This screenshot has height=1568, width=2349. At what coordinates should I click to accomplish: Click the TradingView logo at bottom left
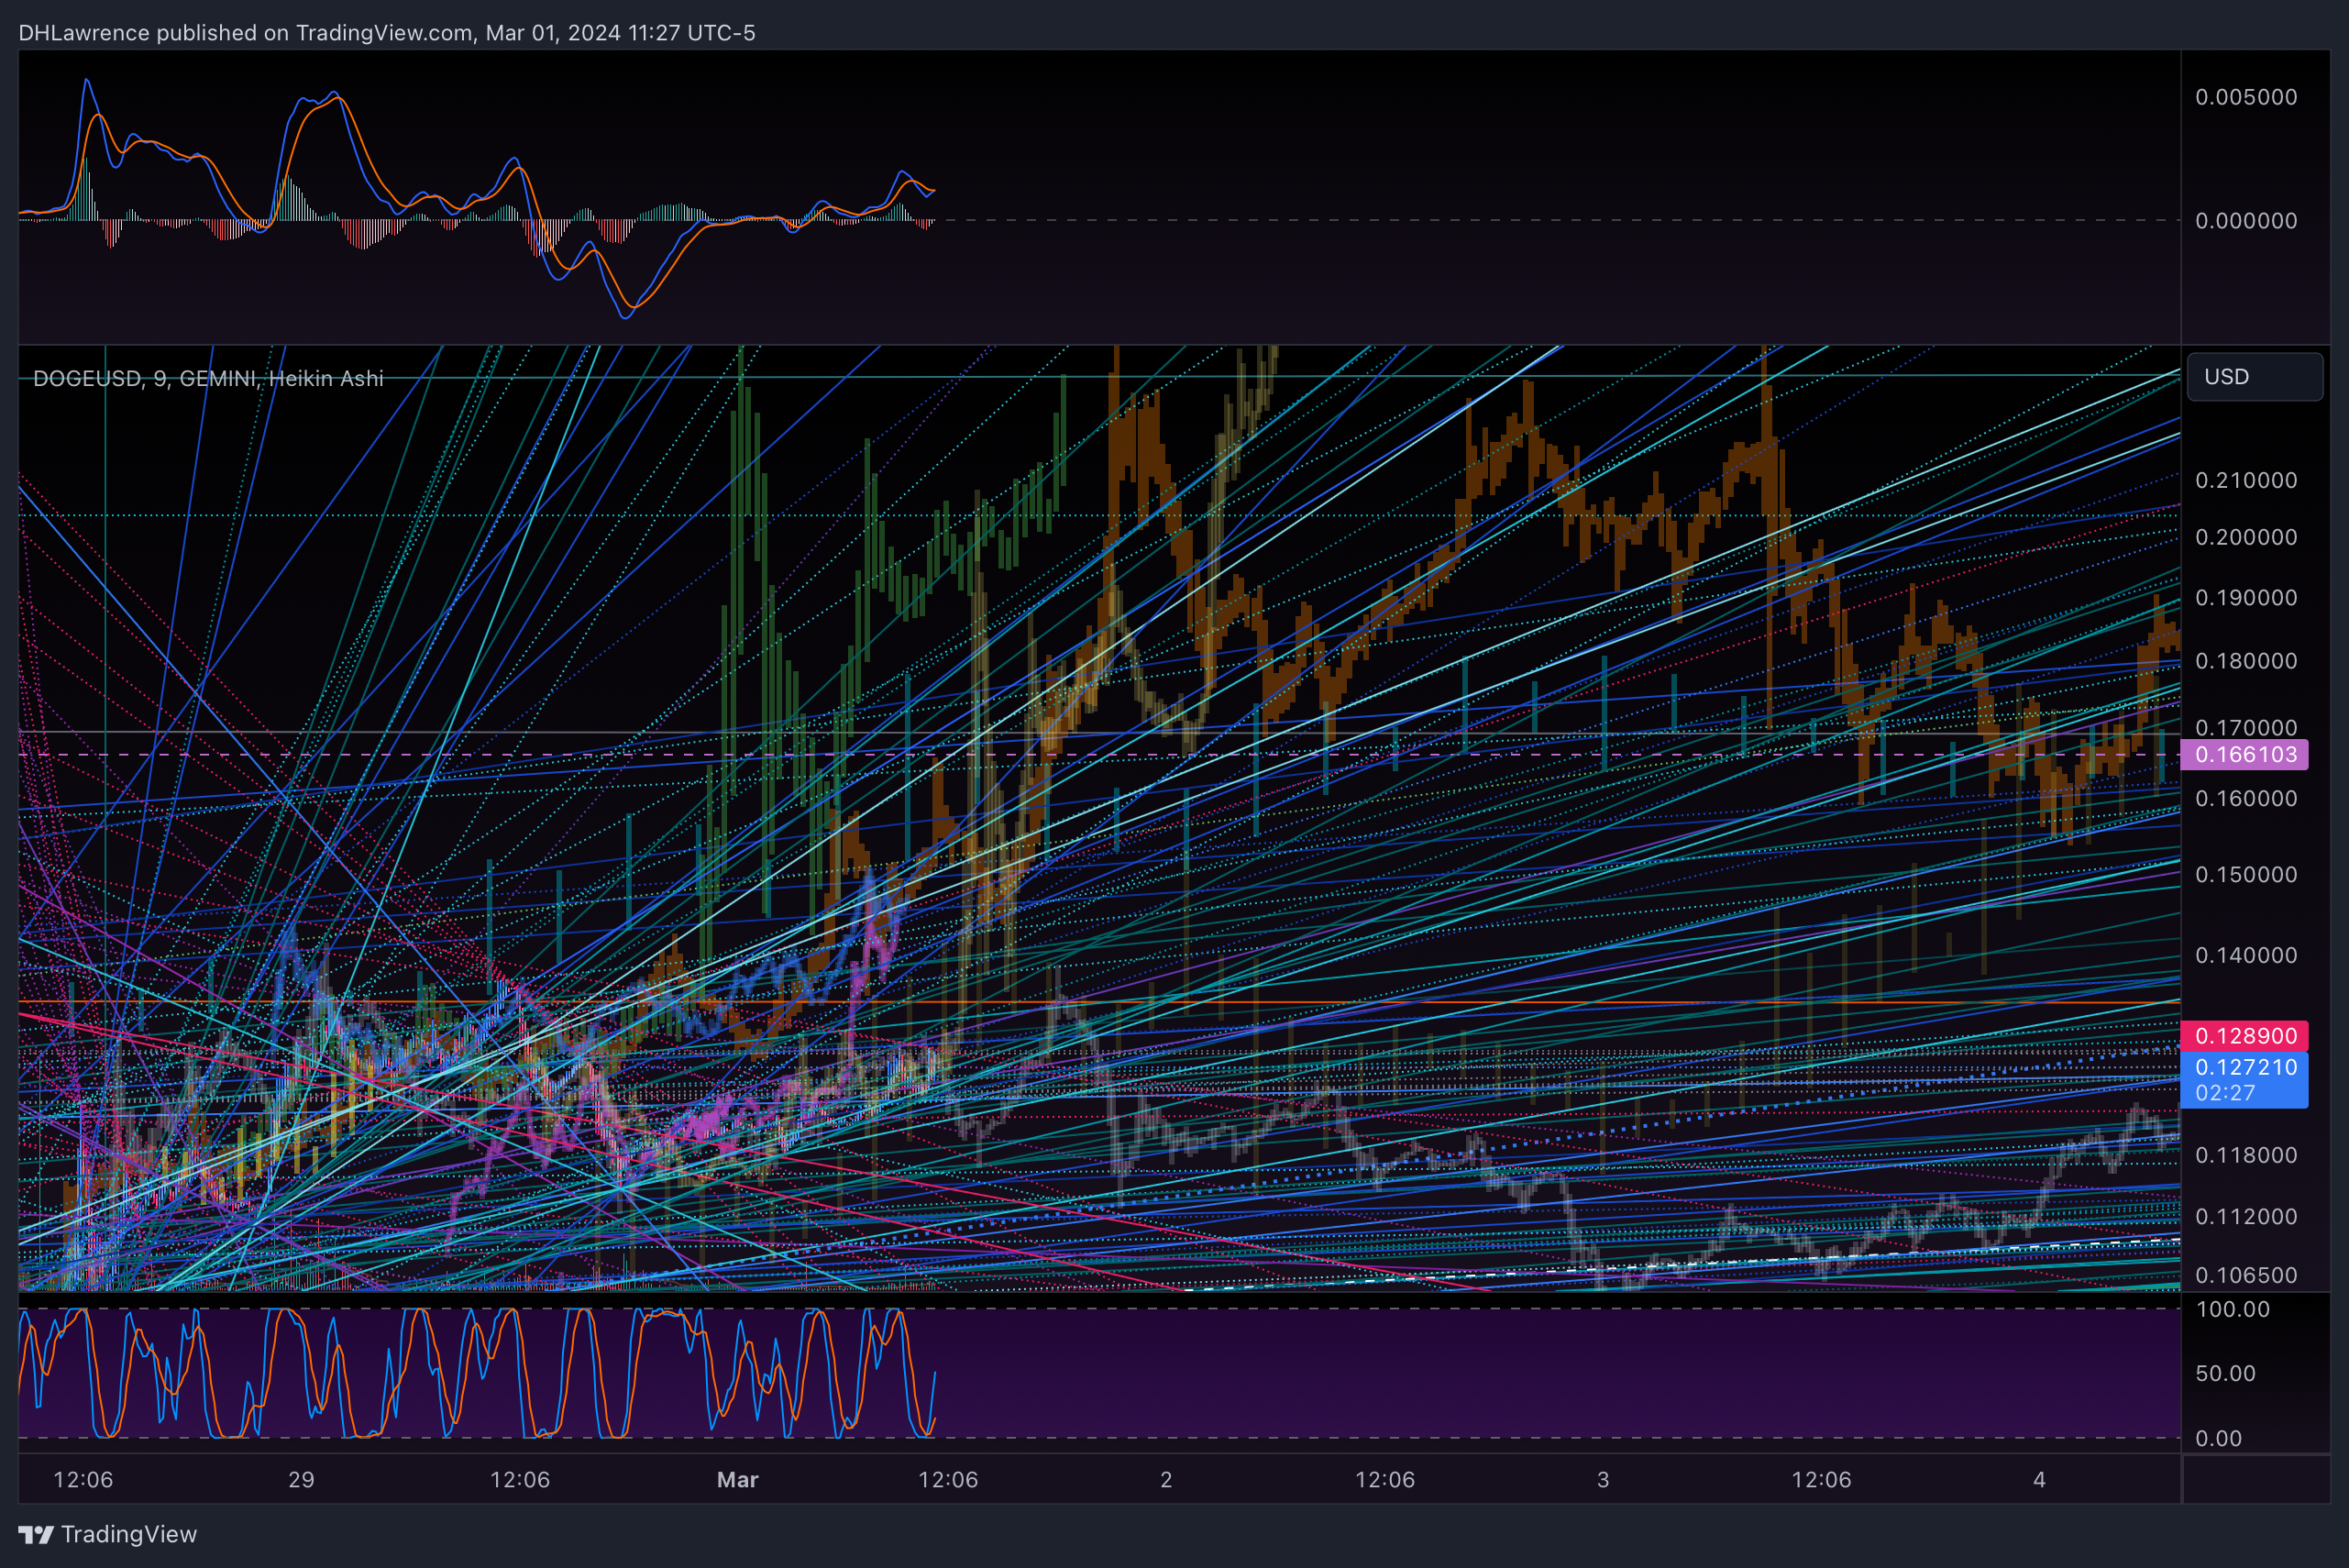click(x=107, y=1534)
